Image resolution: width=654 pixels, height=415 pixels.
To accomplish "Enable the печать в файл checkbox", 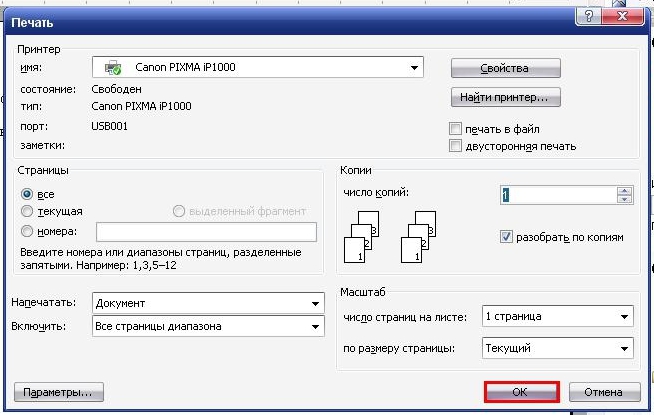I will click(x=456, y=129).
